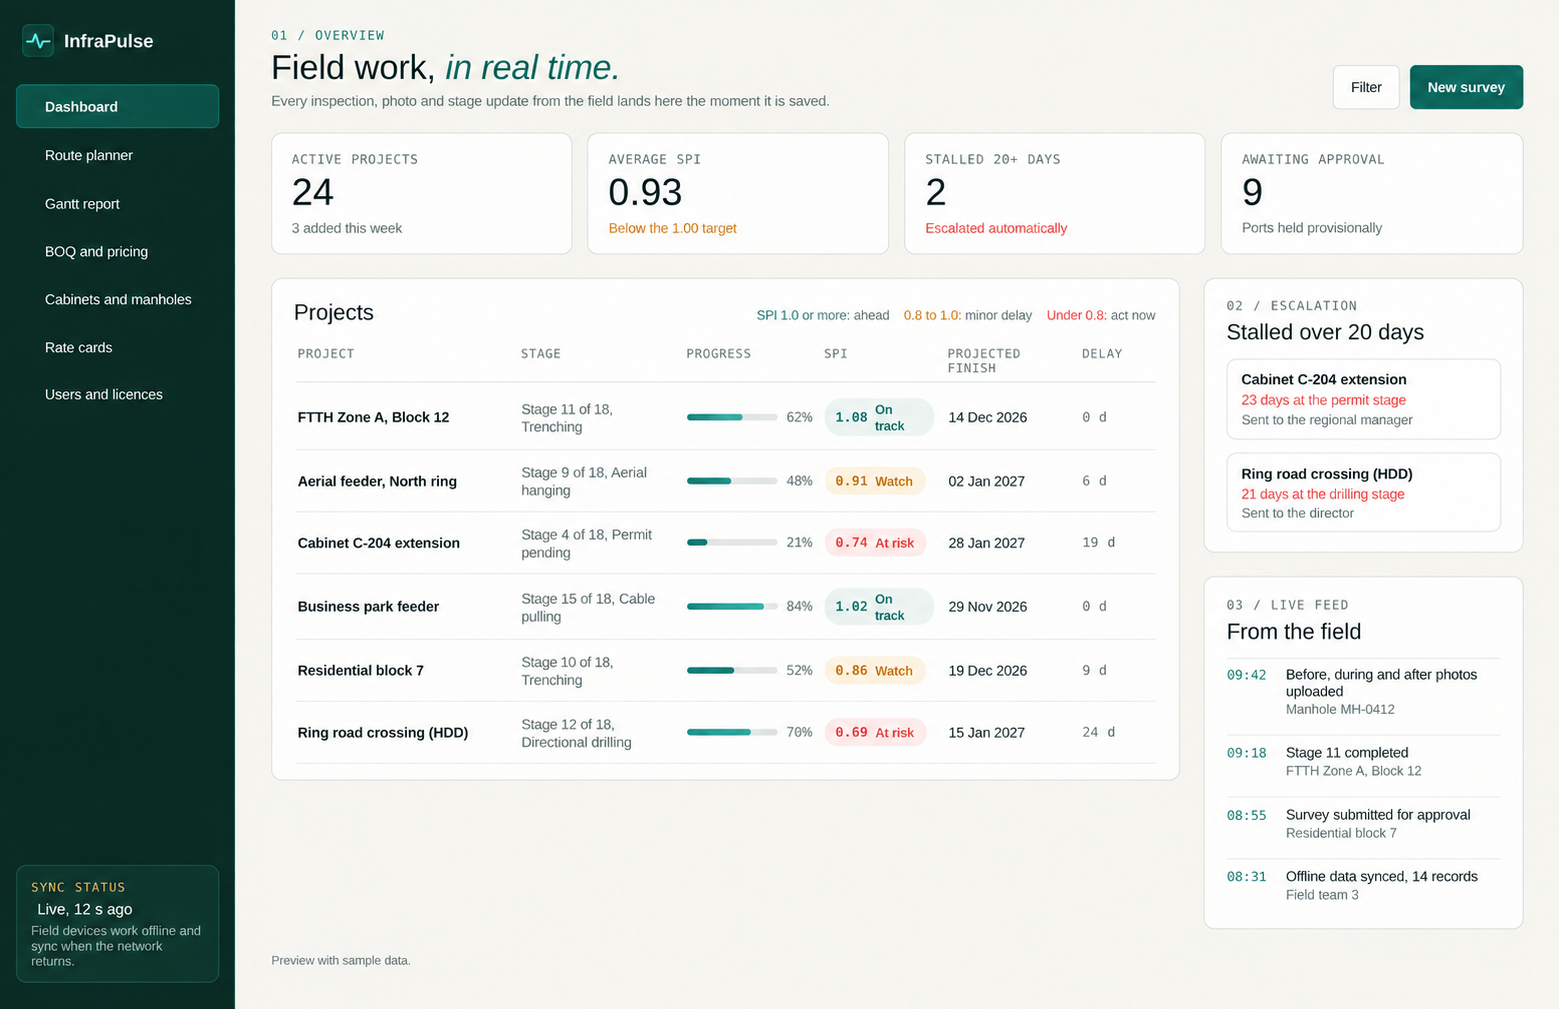Open project FTTH Zone A, Block 12
The height and width of the screenshot is (1009, 1559).
(x=726, y=417)
